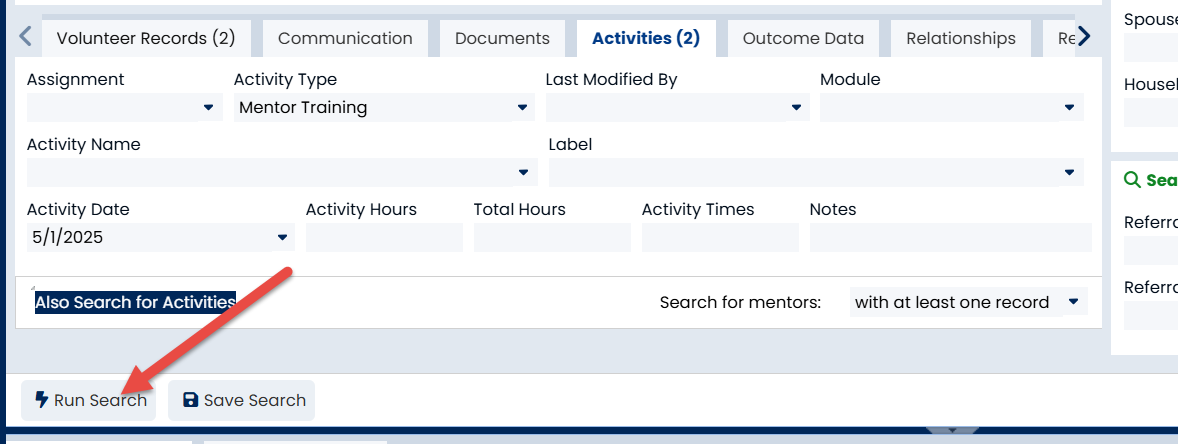Screen dimensions: 1178x444
Task: Click the Run Search button
Action: pyautogui.click(x=90, y=400)
